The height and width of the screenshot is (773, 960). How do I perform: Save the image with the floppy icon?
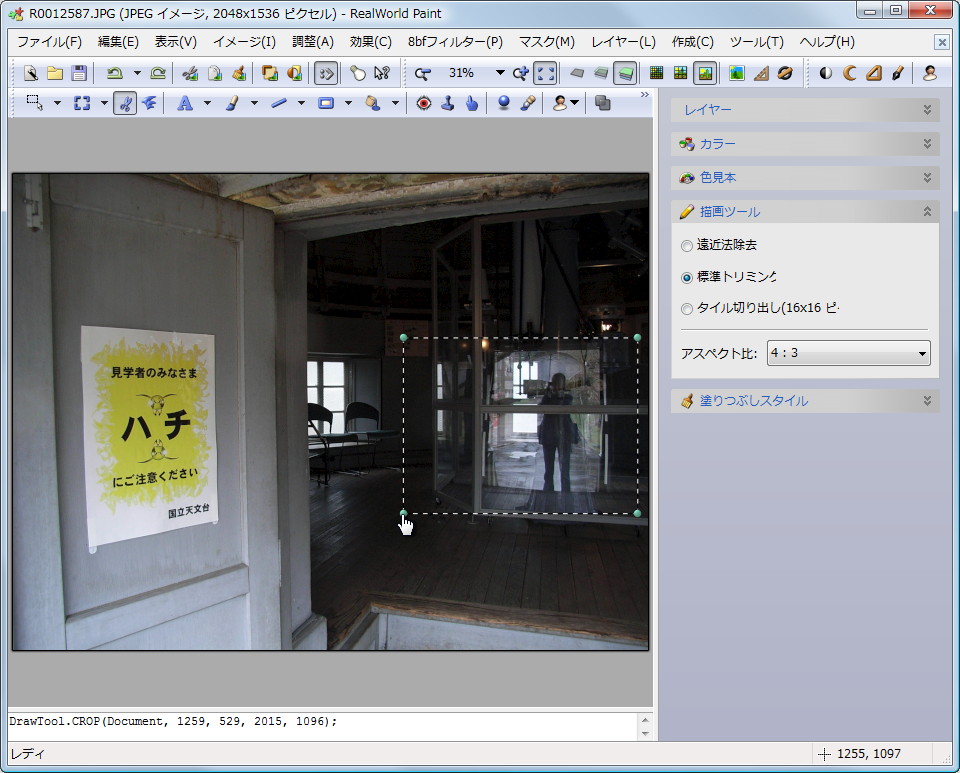point(79,73)
